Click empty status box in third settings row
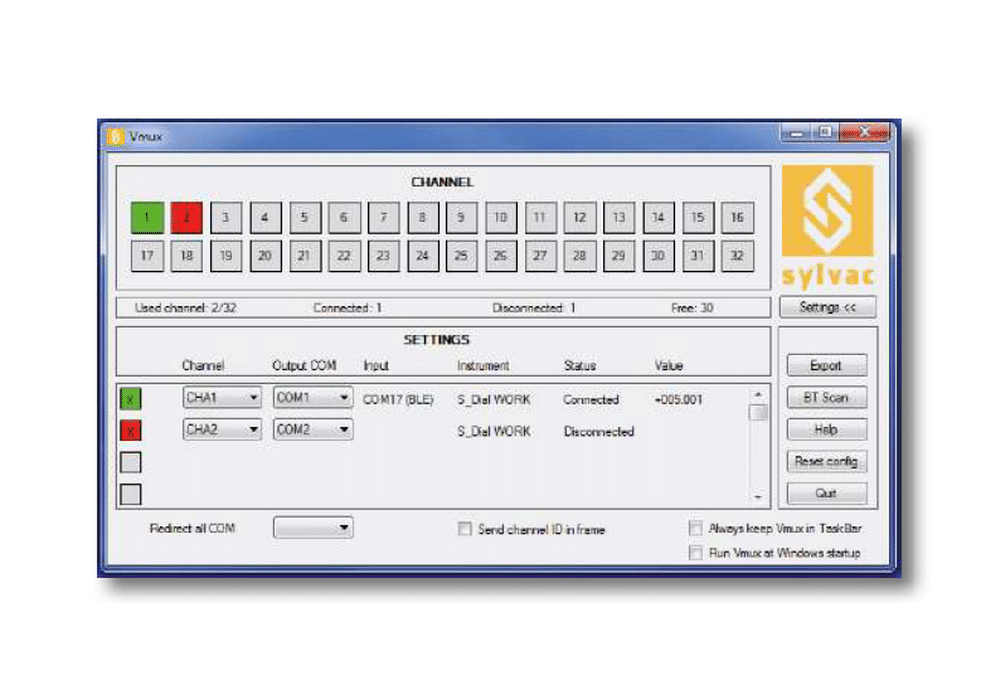This screenshot has height=700, width=1000. [x=131, y=462]
